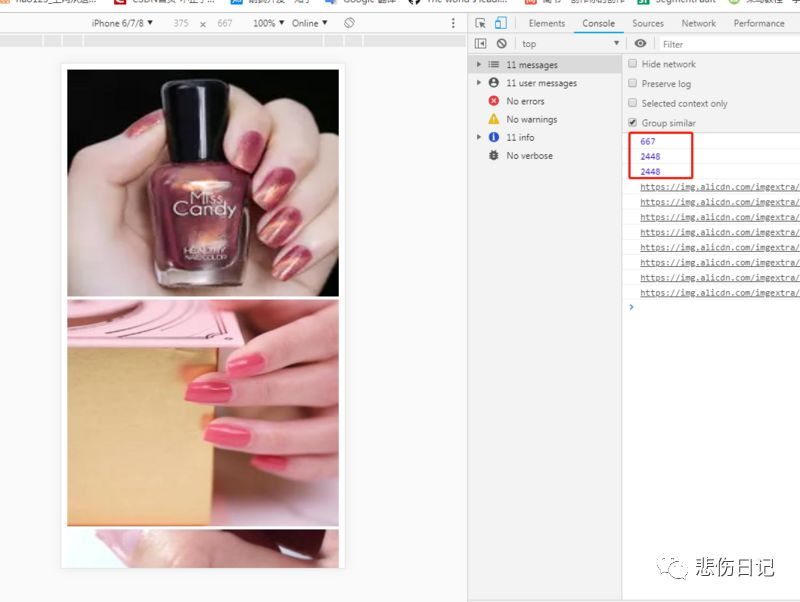Viewport: 800px width, 602px height.
Task: Click the blue 11 info icon
Action: click(x=494, y=137)
